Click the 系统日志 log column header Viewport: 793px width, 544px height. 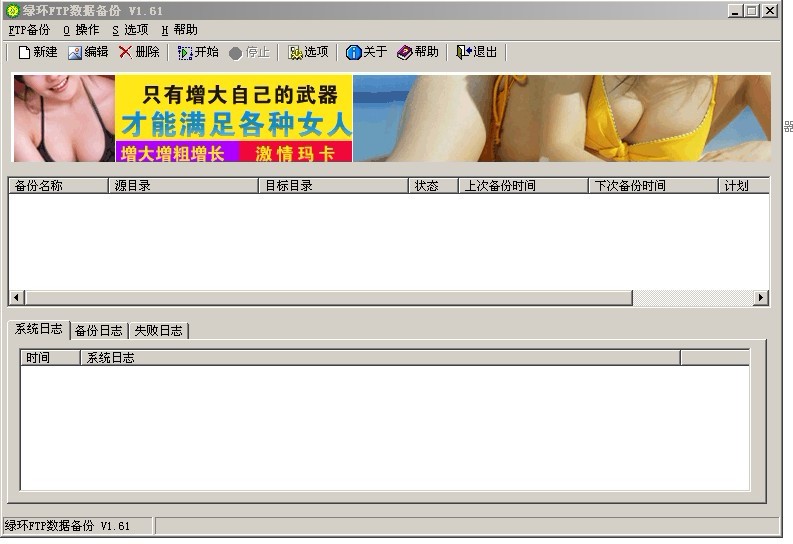click(380, 357)
